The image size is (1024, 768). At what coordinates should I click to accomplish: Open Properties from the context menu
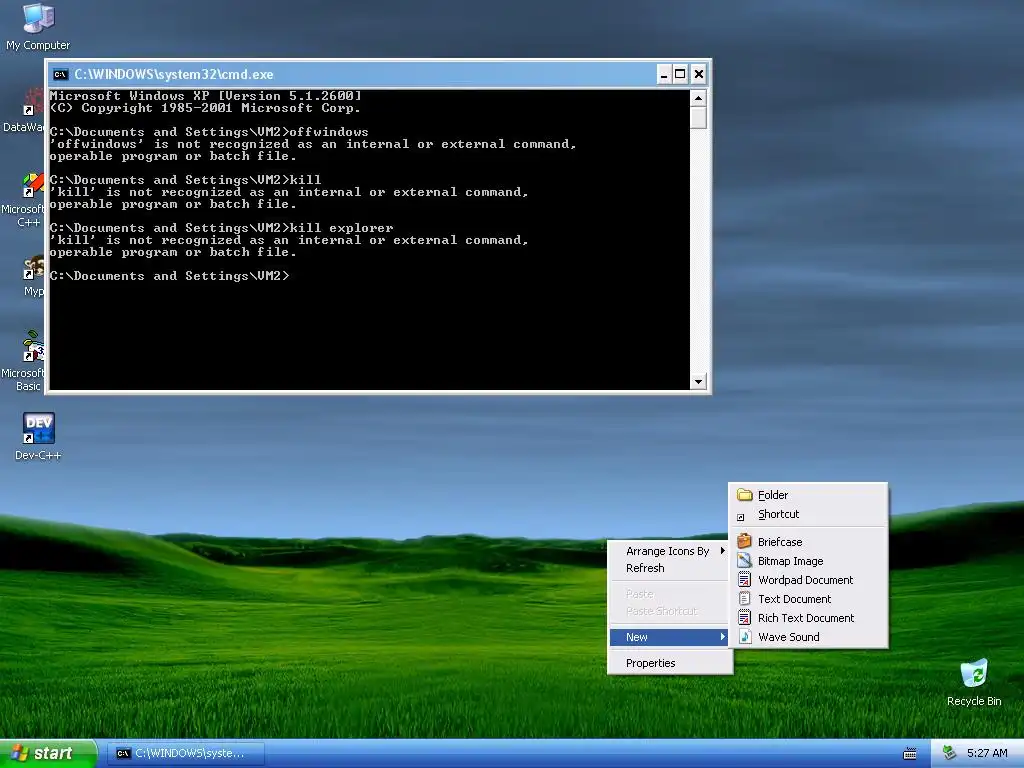tap(670, 663)
